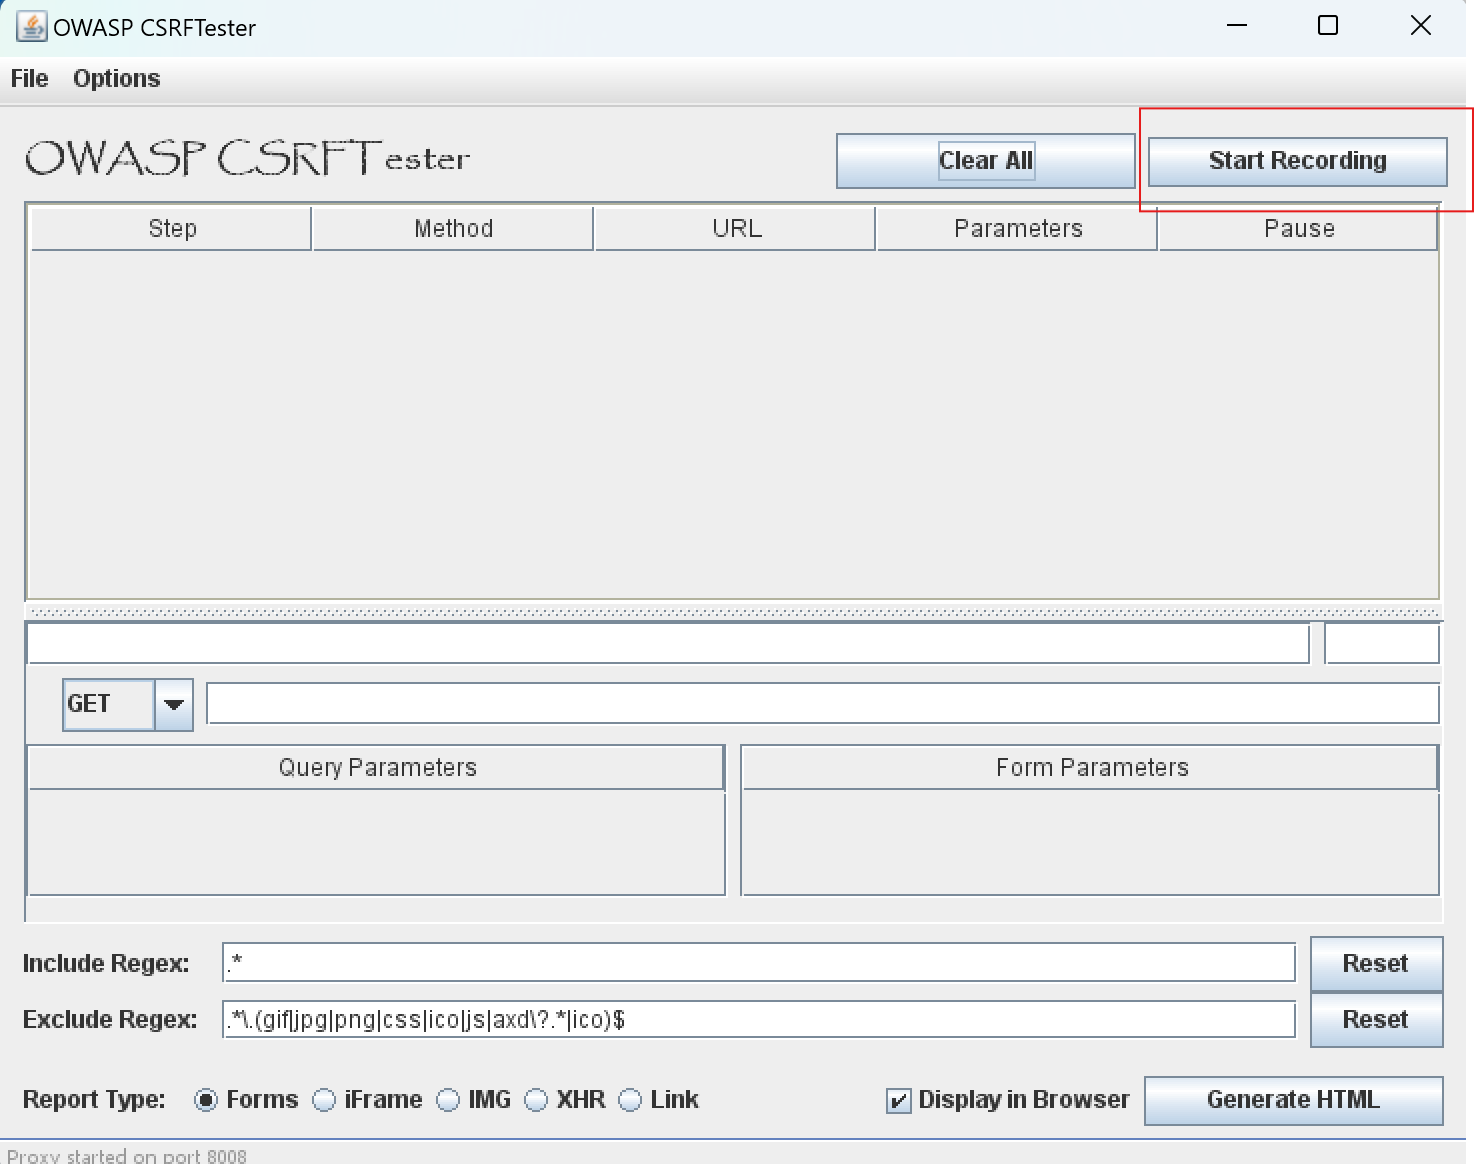This screenshot has height=1164, width=1474.
Task: Toggle Display in Browser checkbox
Action: click(899, 1101)
